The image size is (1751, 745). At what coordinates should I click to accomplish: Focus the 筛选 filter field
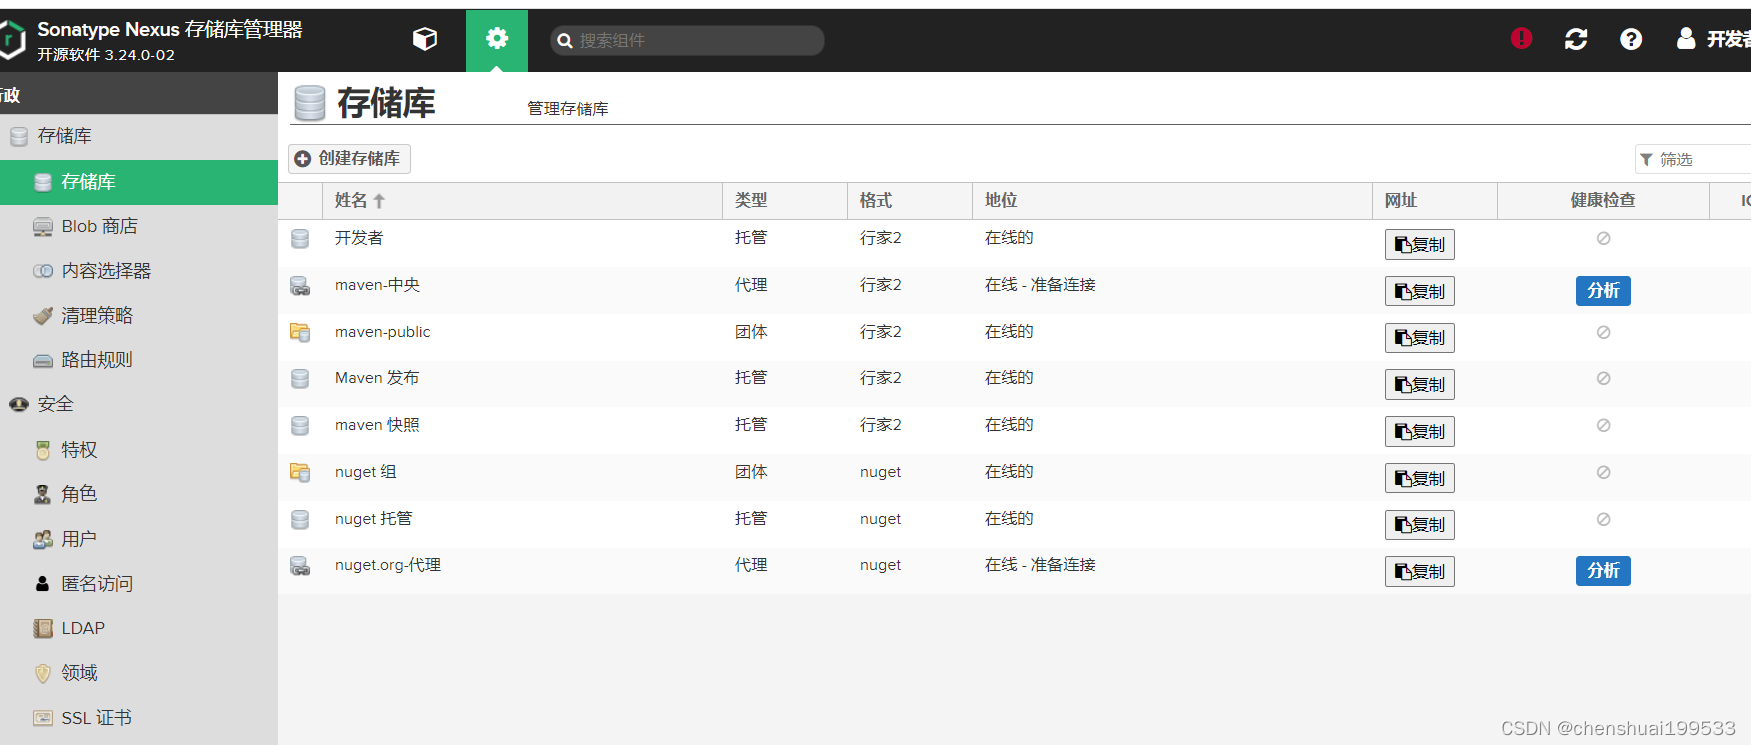(1693, 160)
